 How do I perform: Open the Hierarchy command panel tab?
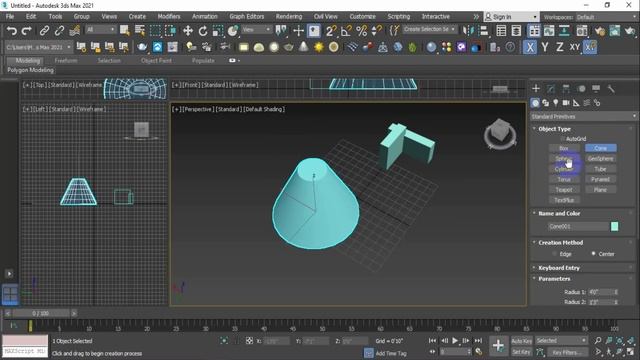point(566,89)
